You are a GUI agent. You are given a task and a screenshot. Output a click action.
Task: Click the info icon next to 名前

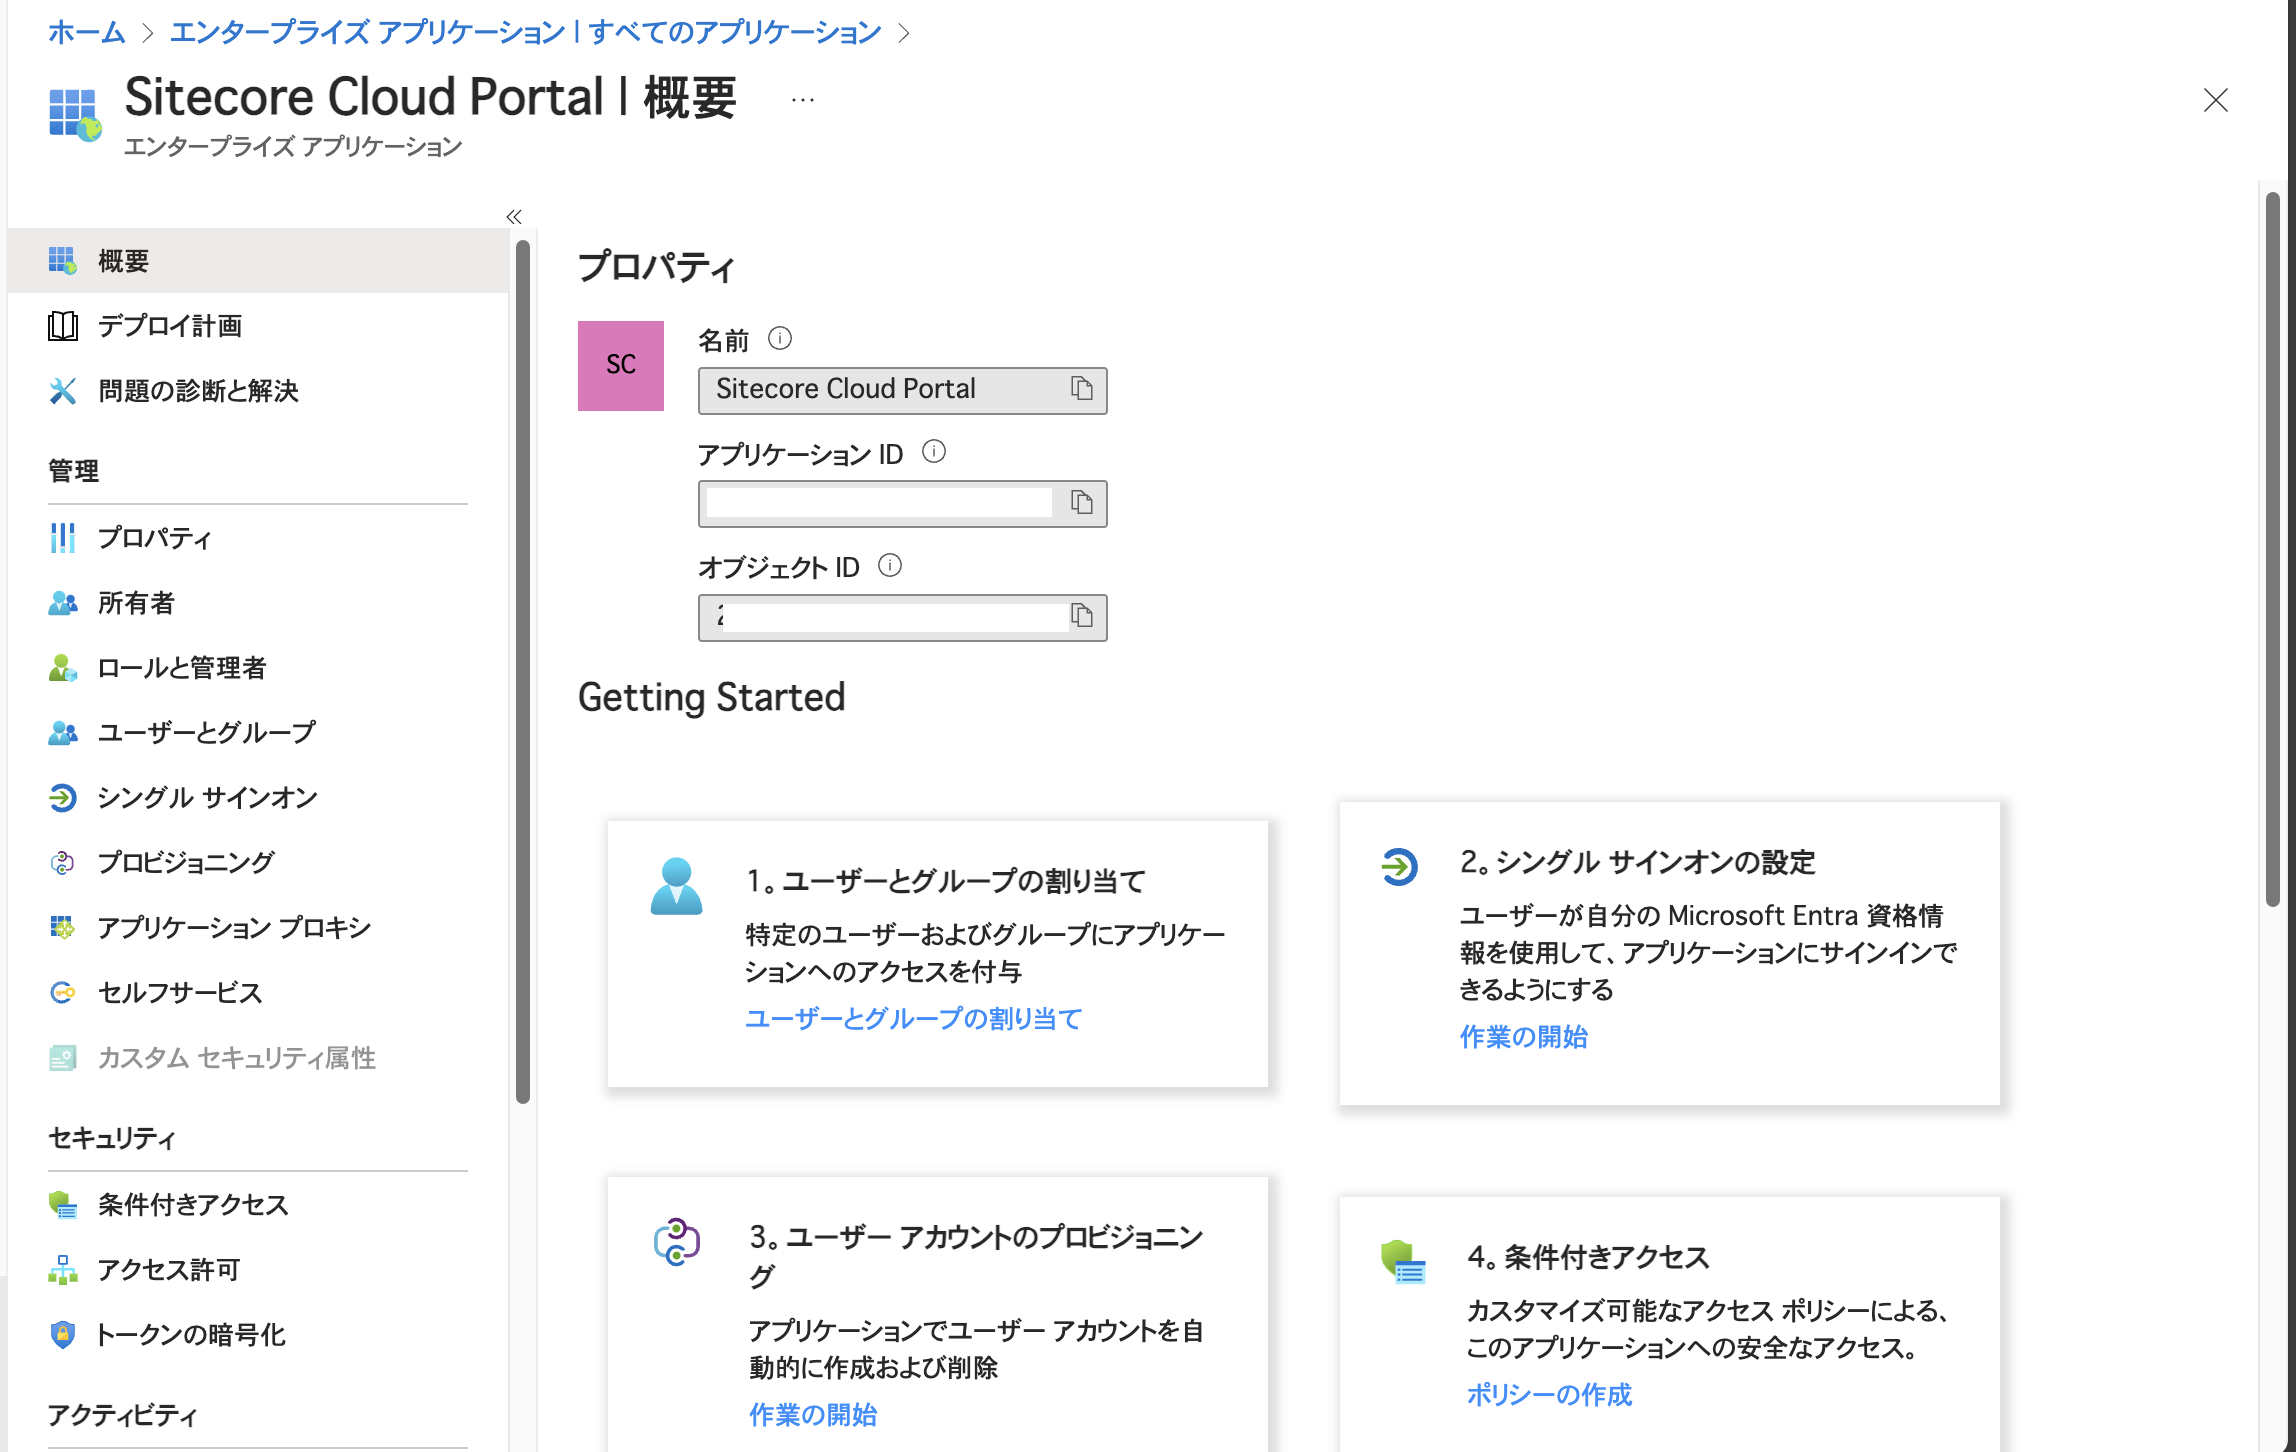pos(780,339)
